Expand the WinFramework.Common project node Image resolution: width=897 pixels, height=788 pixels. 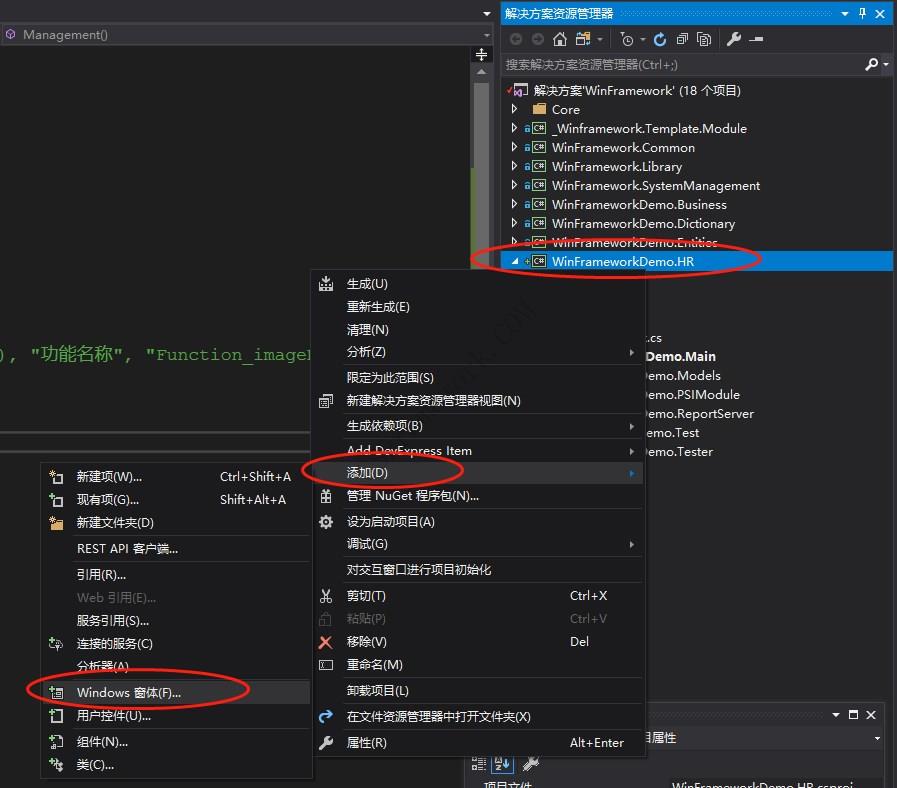[x=515, y=147]
